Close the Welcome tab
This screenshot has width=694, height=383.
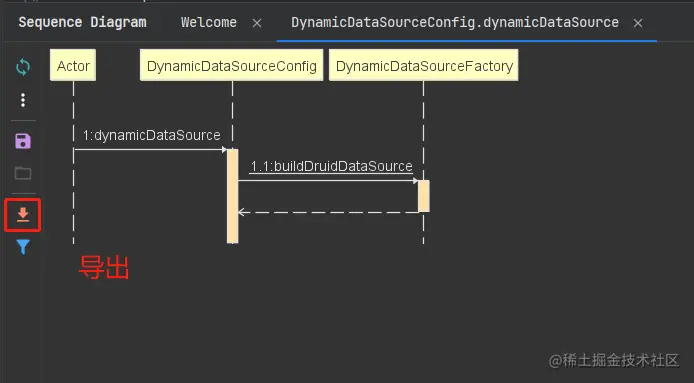pyautogui.click(x=257, y=23)
